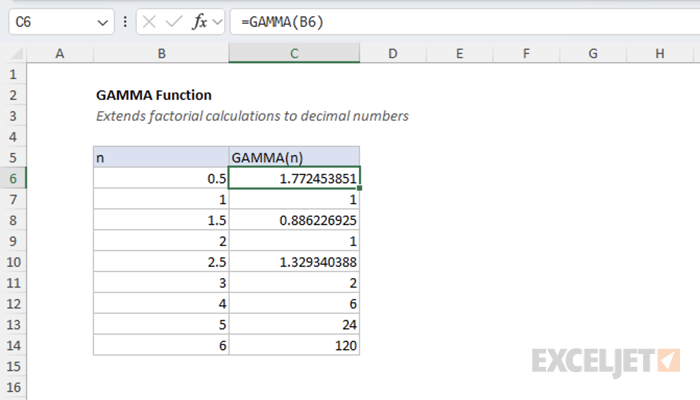Select row 3 header
Viewport: 700px width, 400px height.
pos(13,116)
